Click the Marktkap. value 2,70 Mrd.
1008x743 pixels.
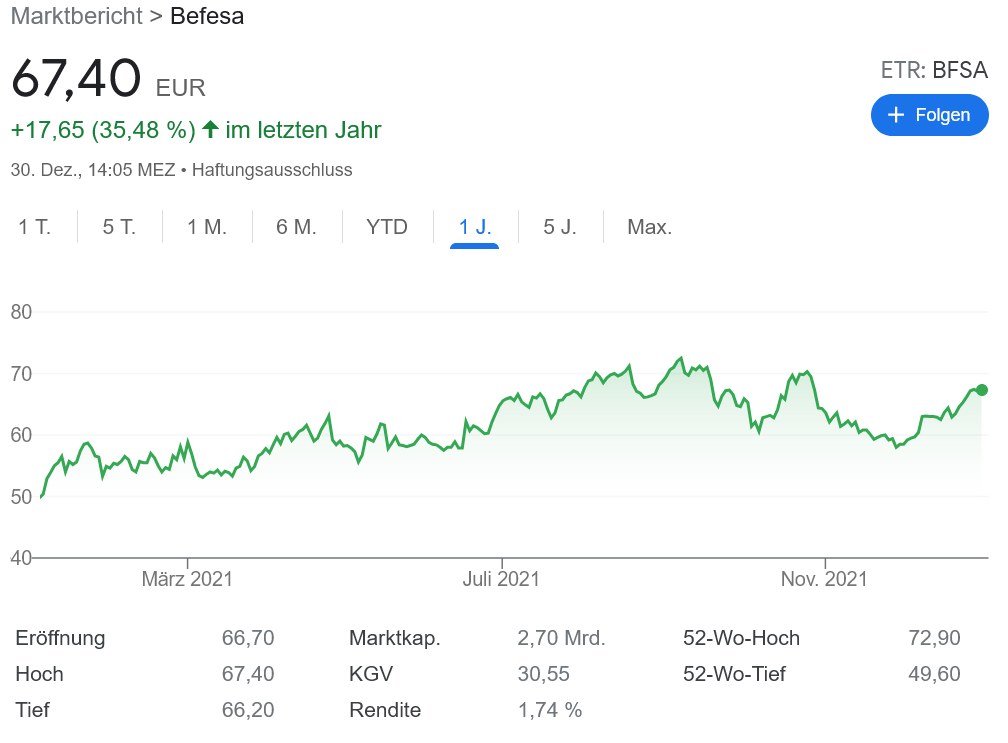click(x=563, y=637)
